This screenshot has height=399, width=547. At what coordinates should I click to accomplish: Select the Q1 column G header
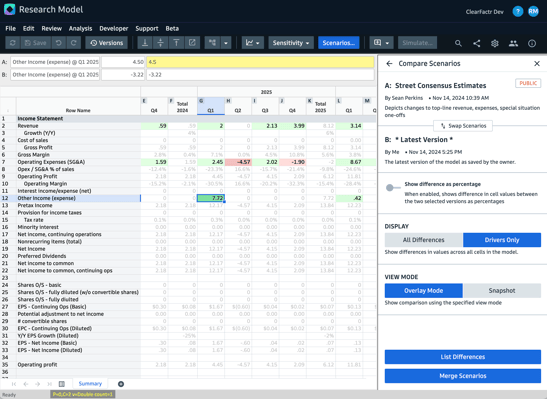click(x=211, y=106)
